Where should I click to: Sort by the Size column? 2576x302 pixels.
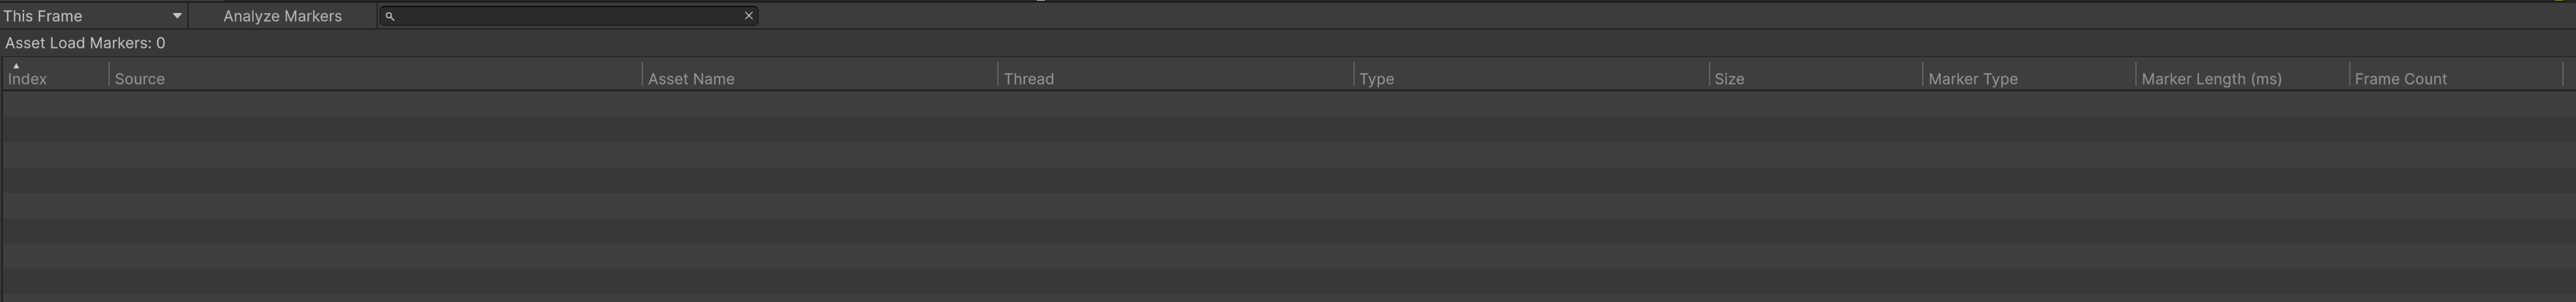pos(1729,79)
